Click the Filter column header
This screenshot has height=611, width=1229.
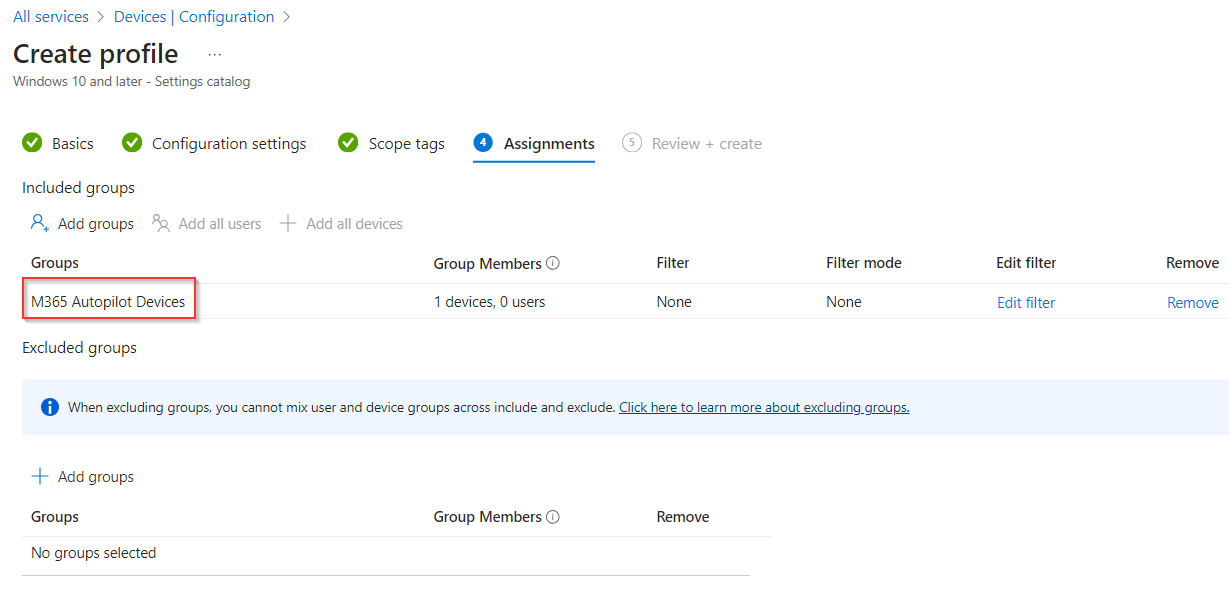click(673, 263)
